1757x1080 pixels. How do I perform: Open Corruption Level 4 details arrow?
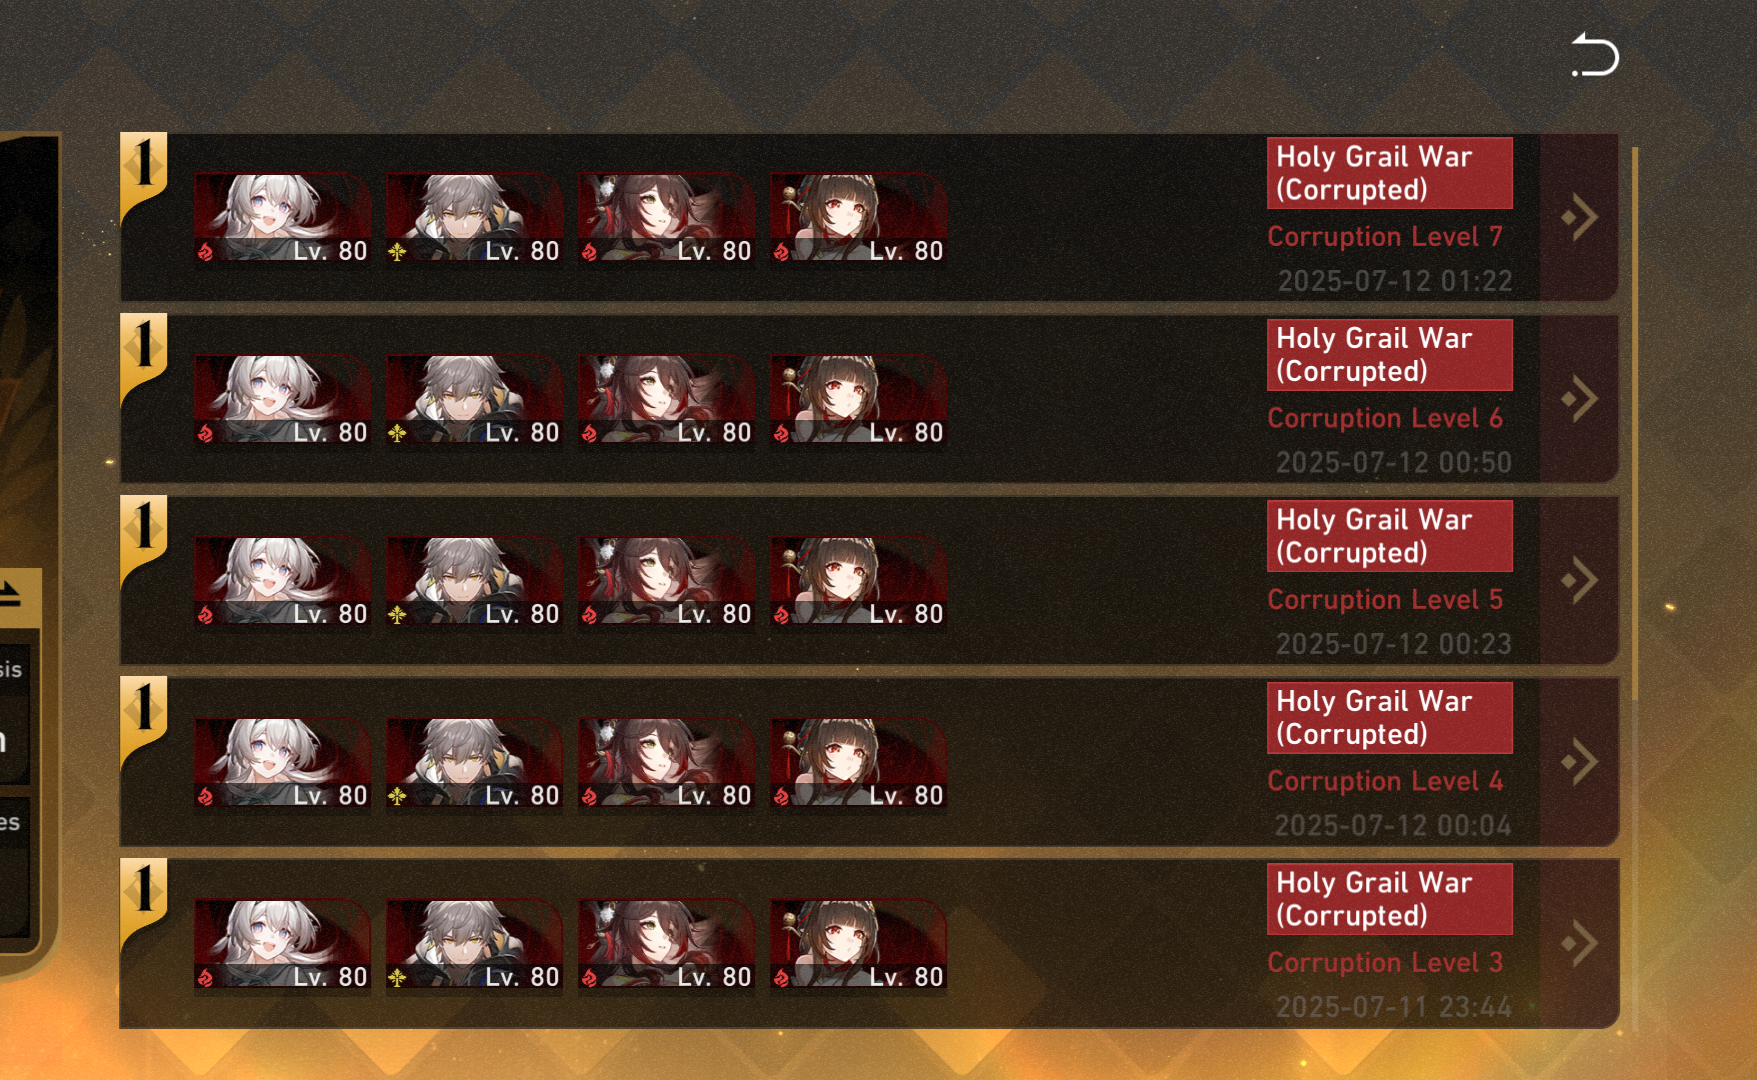tap(1579, 762)
